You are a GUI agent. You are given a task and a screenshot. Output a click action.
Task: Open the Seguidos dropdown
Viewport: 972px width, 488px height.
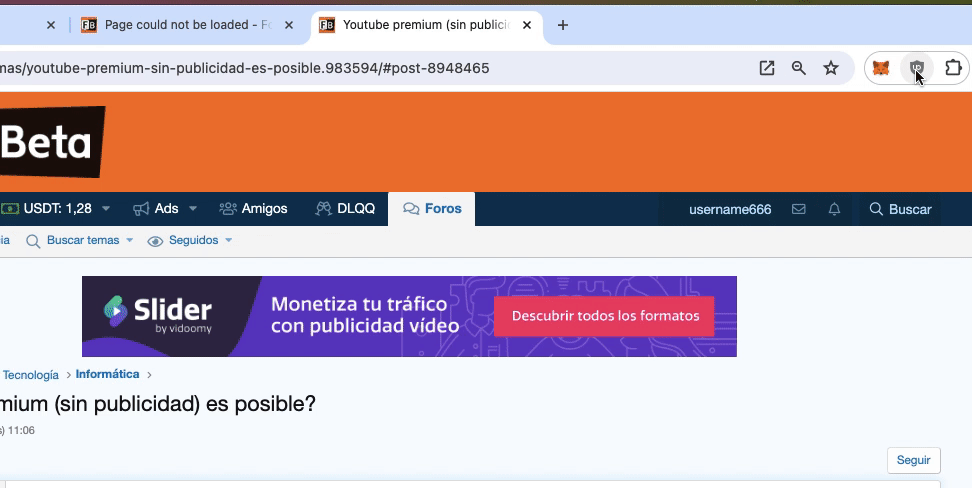point(190,241)
